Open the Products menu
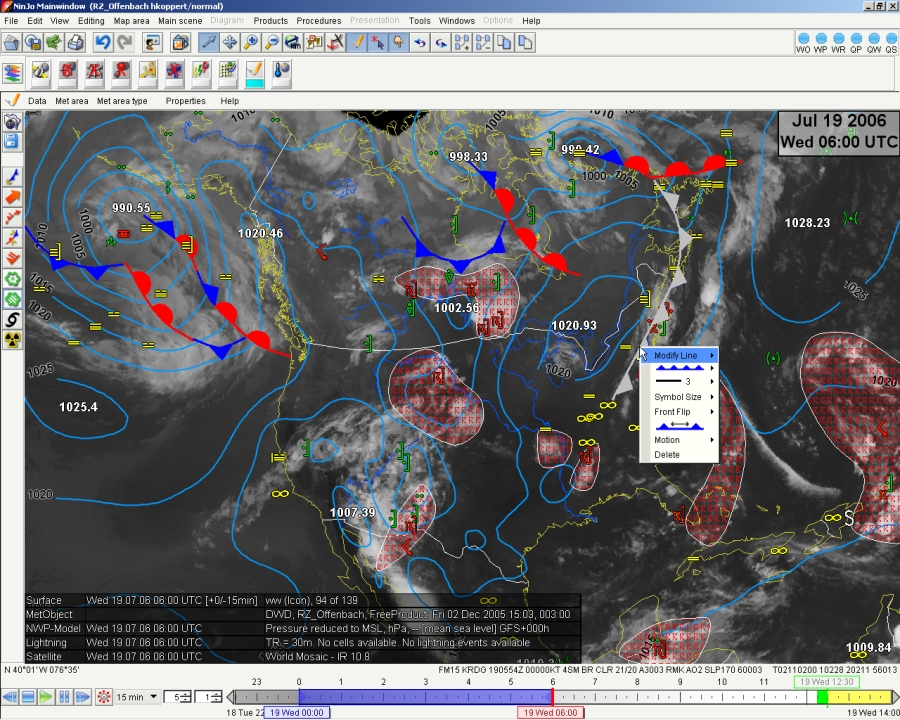This screenshot has height=720, width=900. 270,21
